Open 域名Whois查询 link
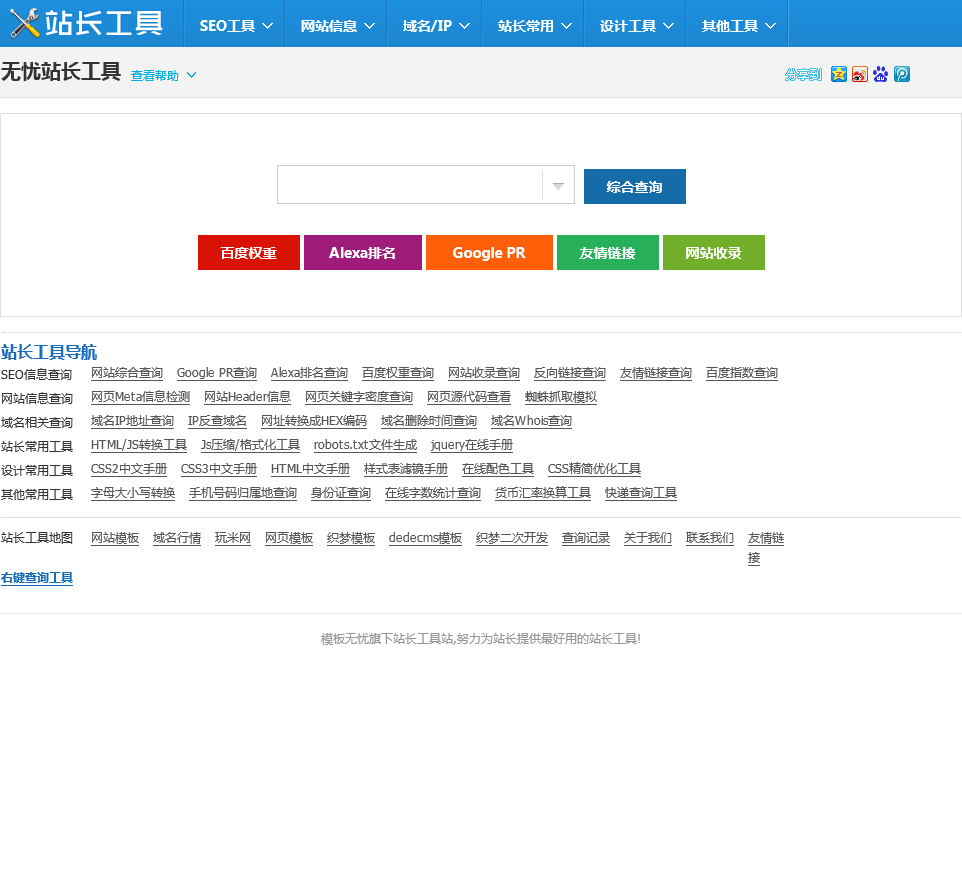 coord(531,421)
